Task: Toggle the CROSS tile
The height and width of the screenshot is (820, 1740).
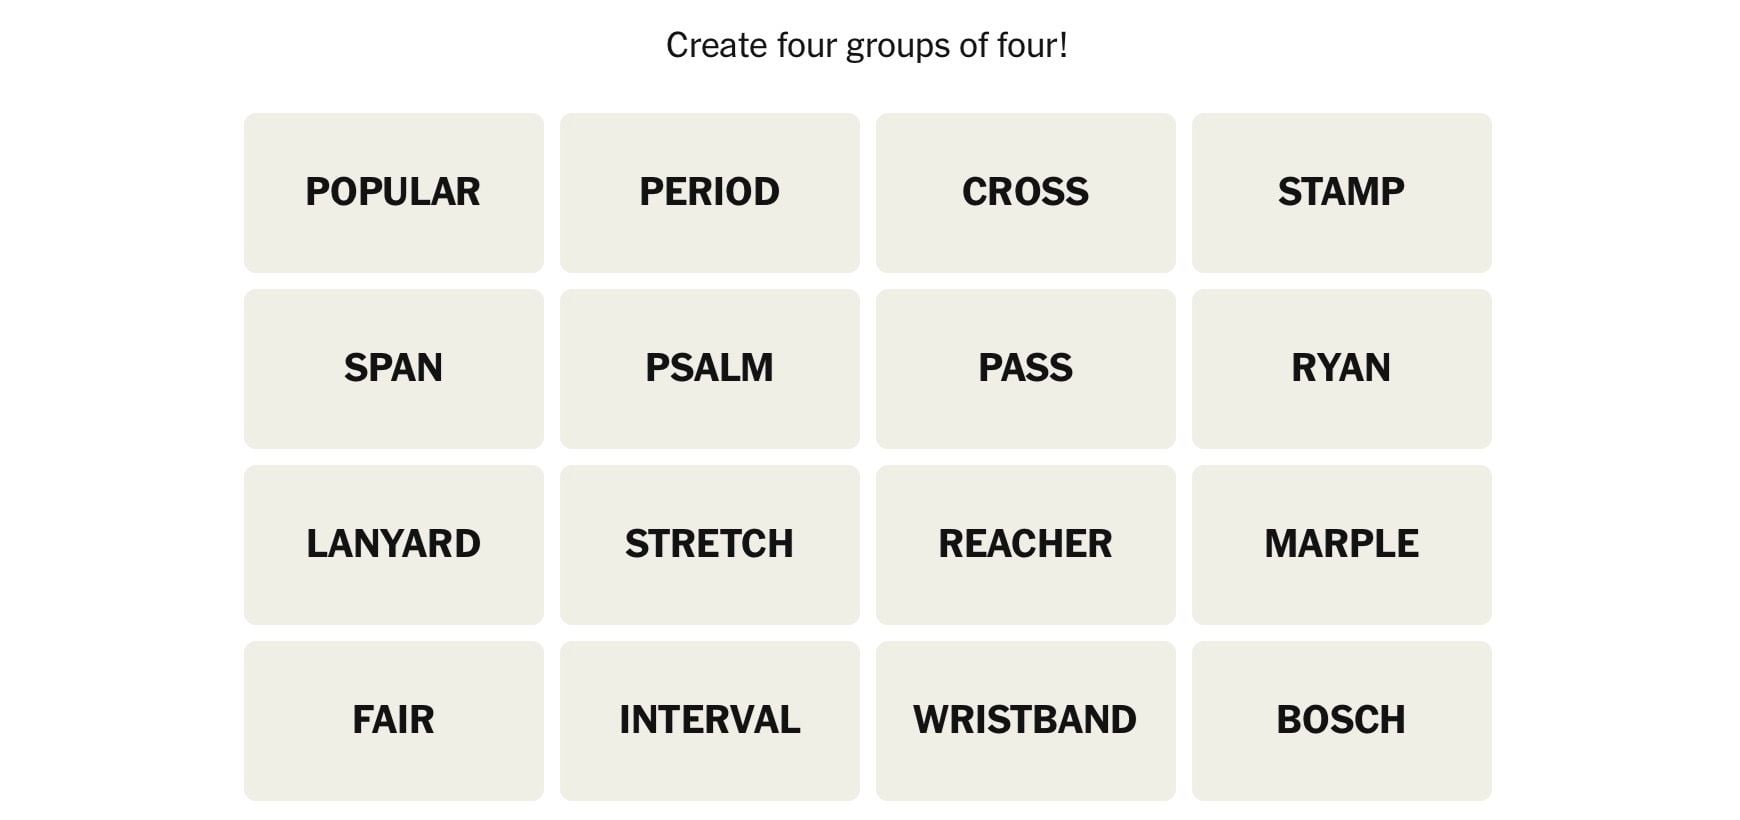Action: click(1025, 192)
